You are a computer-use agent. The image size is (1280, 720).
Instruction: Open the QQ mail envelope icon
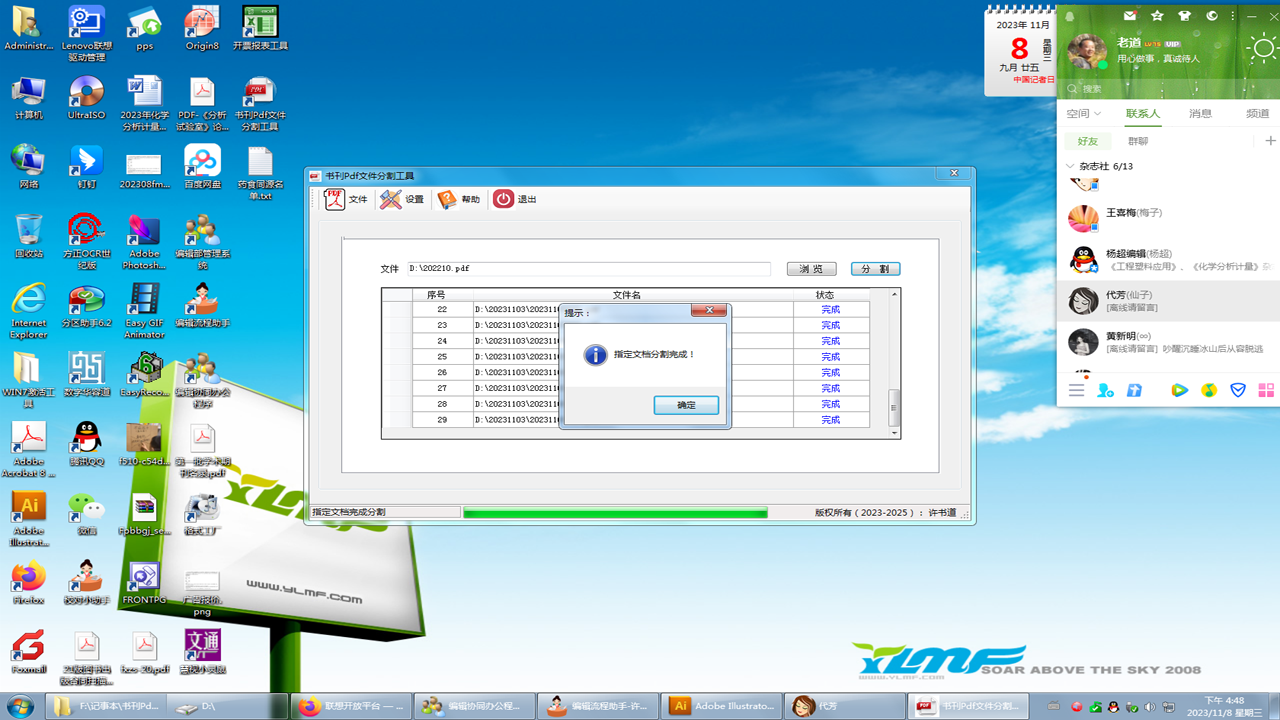(1130, 16)
